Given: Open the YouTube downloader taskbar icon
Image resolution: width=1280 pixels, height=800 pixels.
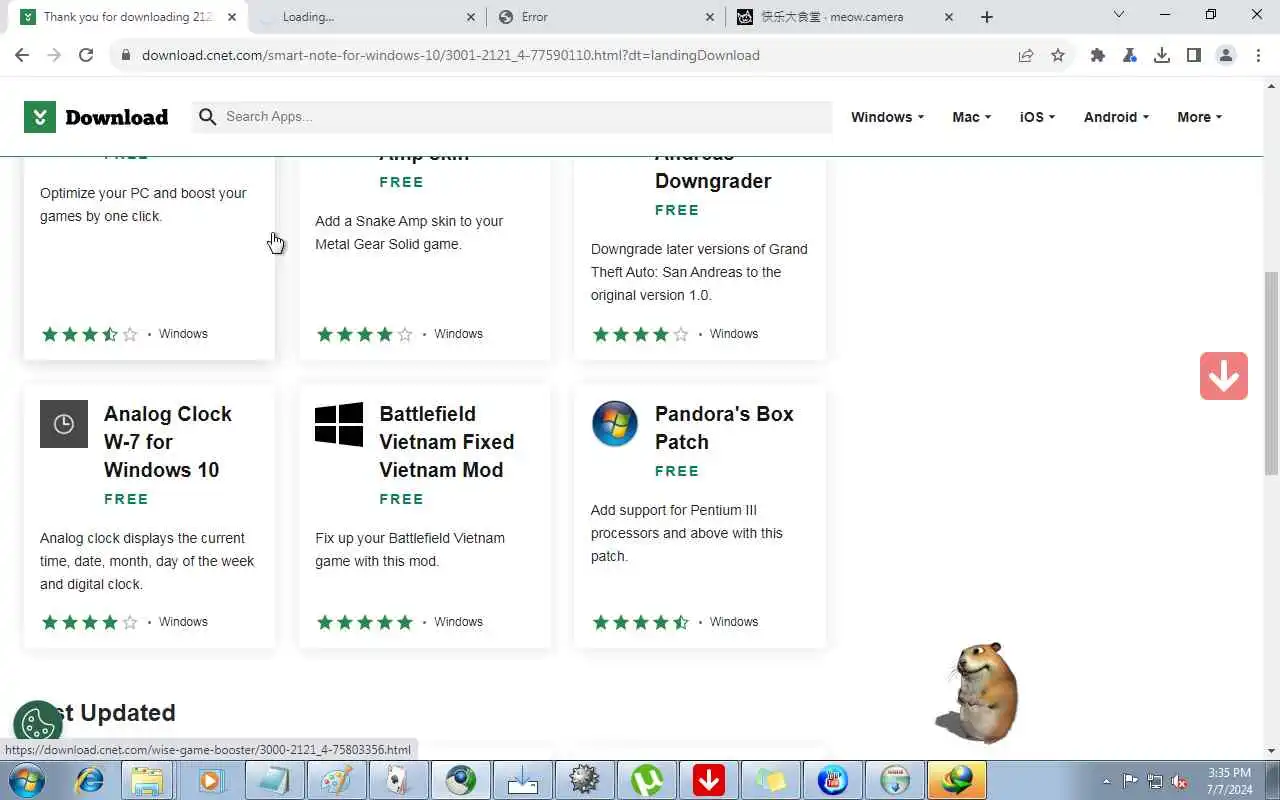Looking at the screenshot, I should tap(833, 780).
